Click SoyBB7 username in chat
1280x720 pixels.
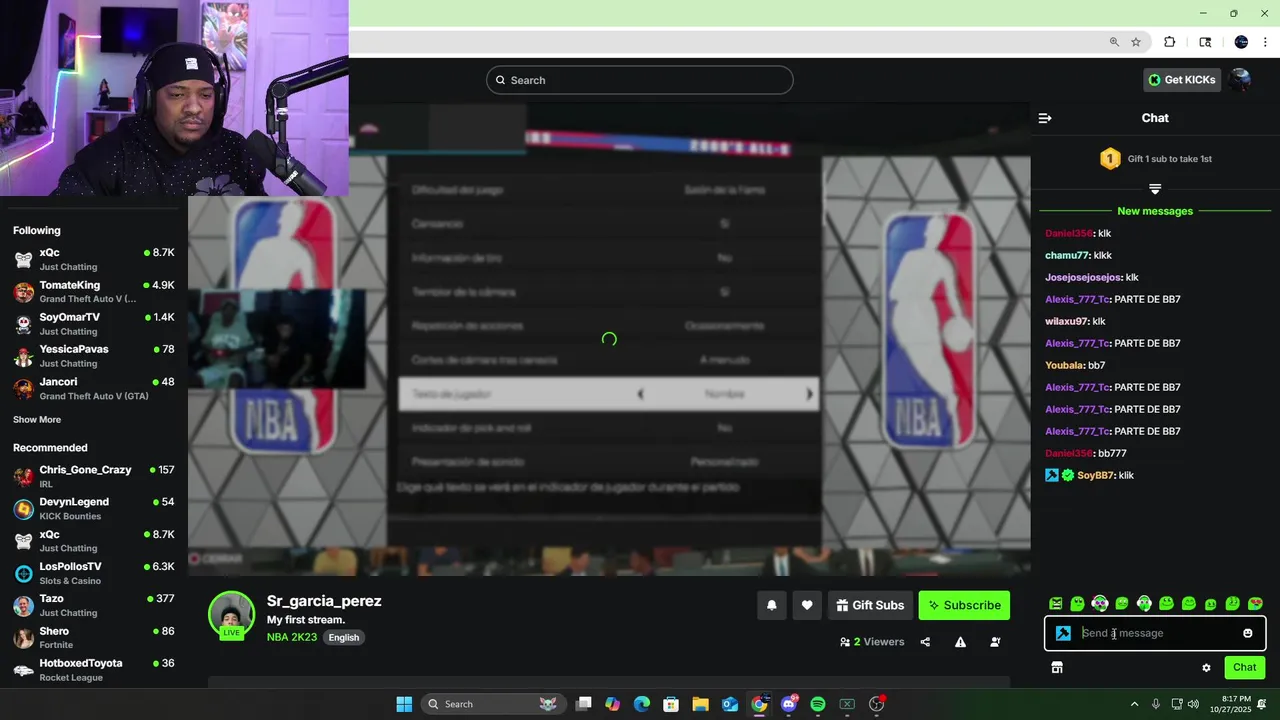pos(1095,475)
